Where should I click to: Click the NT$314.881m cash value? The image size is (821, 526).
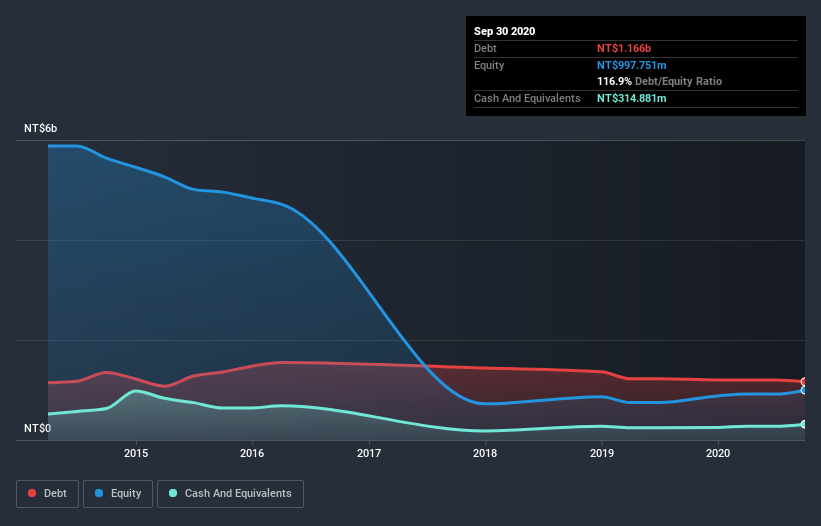[632, 98]
